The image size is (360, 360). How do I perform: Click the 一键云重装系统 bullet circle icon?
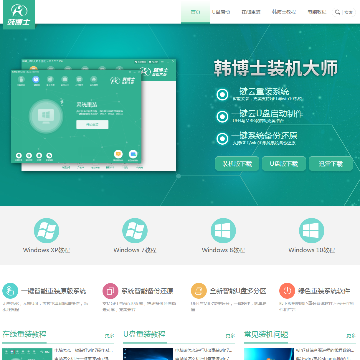pyautogui.click(x=222, y=95)
